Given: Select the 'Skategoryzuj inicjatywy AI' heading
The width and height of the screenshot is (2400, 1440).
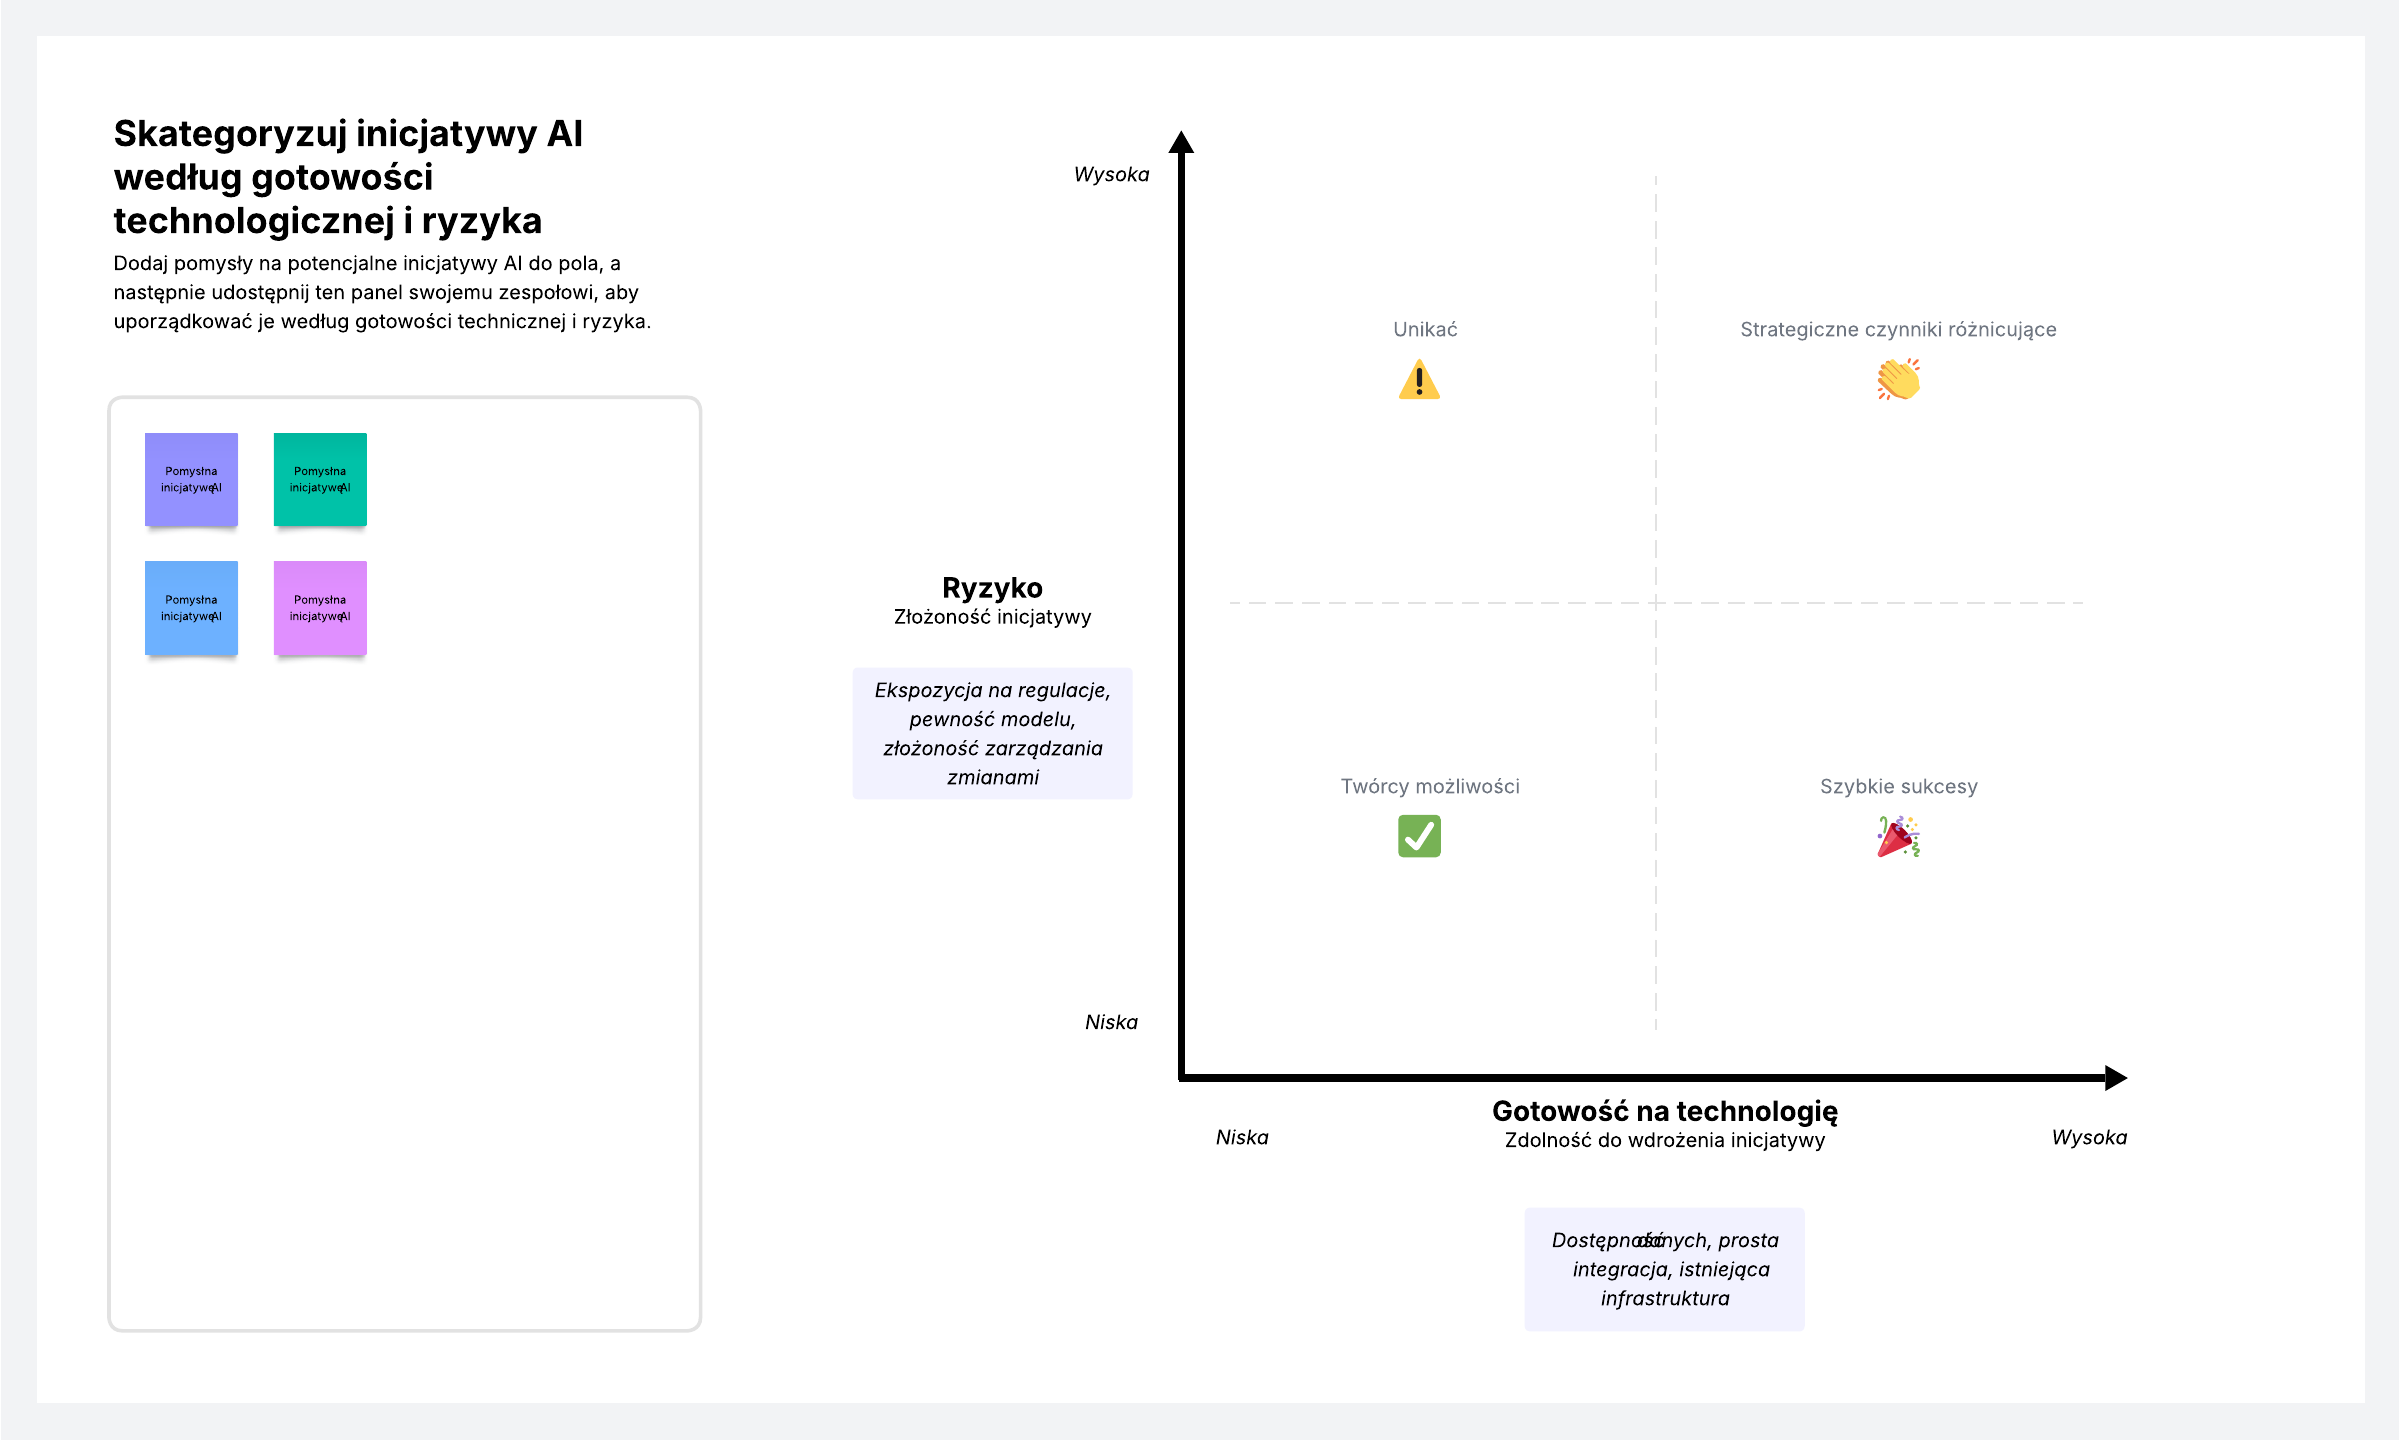Looking at the screenshot, I should click(348, 177).
